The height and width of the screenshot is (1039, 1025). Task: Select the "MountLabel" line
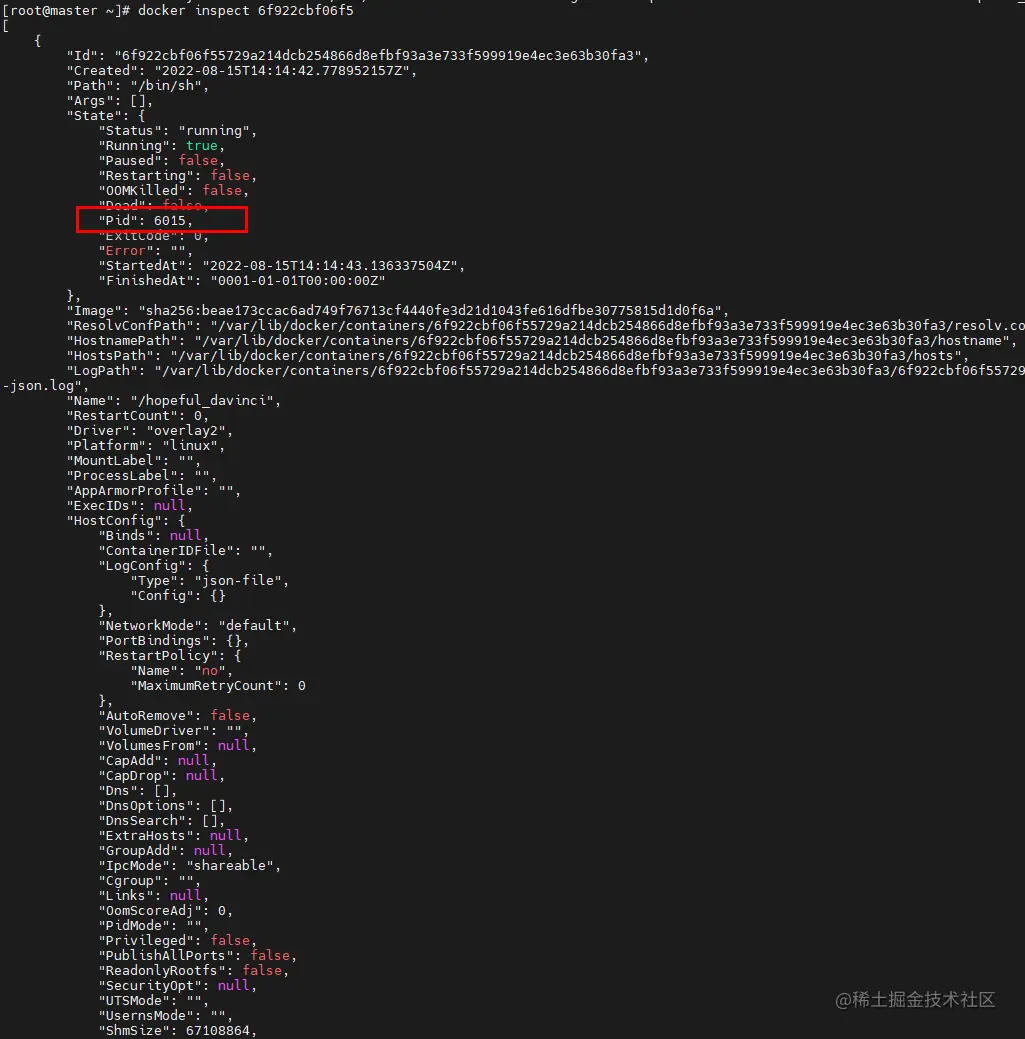[134, 461]
